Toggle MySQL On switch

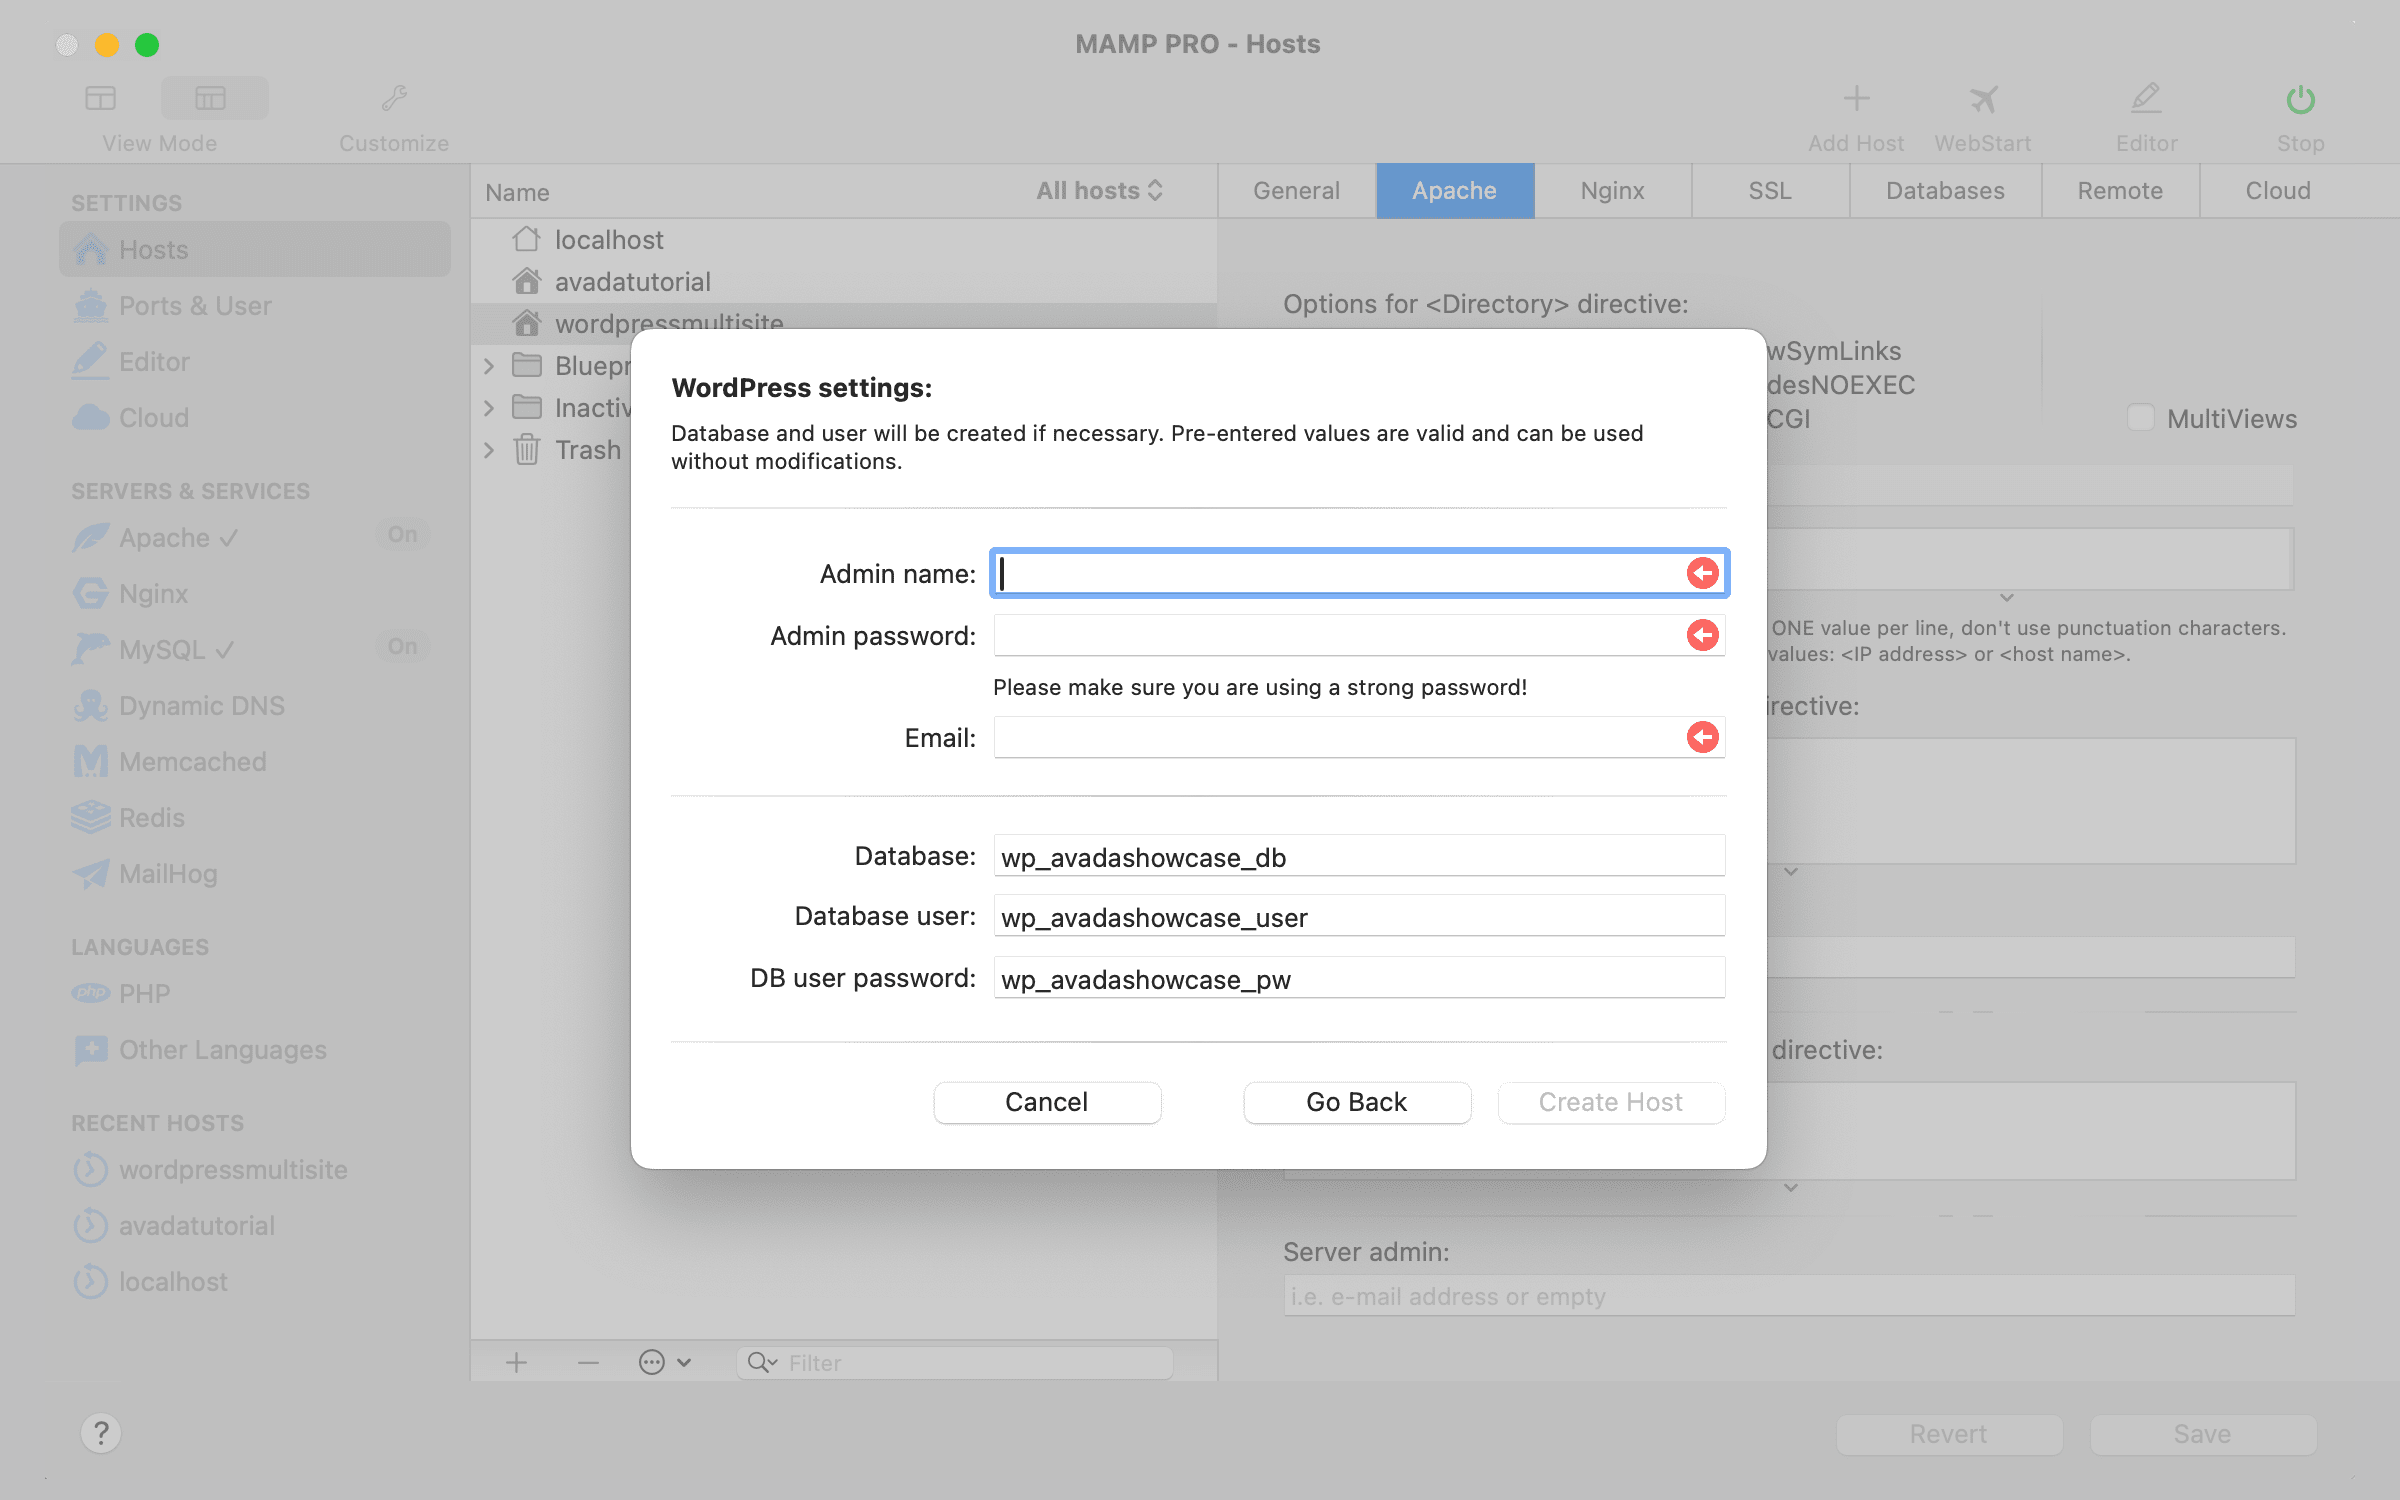click(403, 647)
